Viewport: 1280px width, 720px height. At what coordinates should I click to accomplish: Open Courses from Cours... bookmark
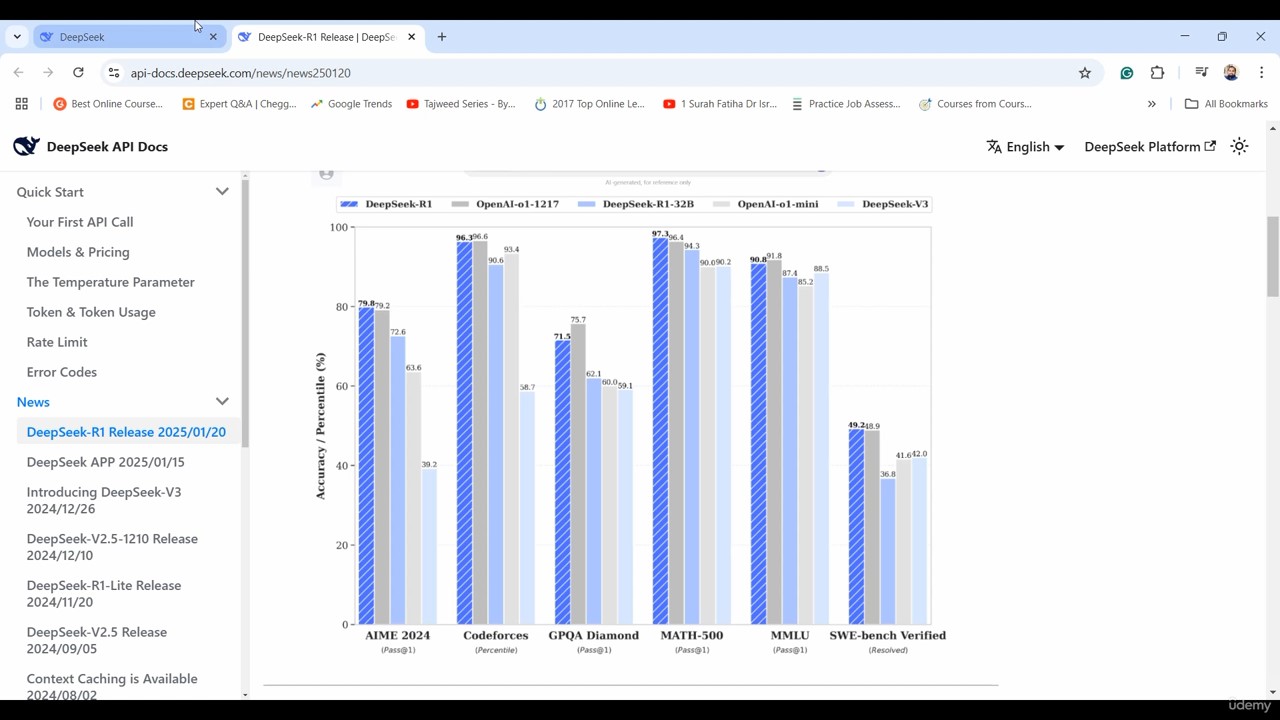tap(975, 104)
